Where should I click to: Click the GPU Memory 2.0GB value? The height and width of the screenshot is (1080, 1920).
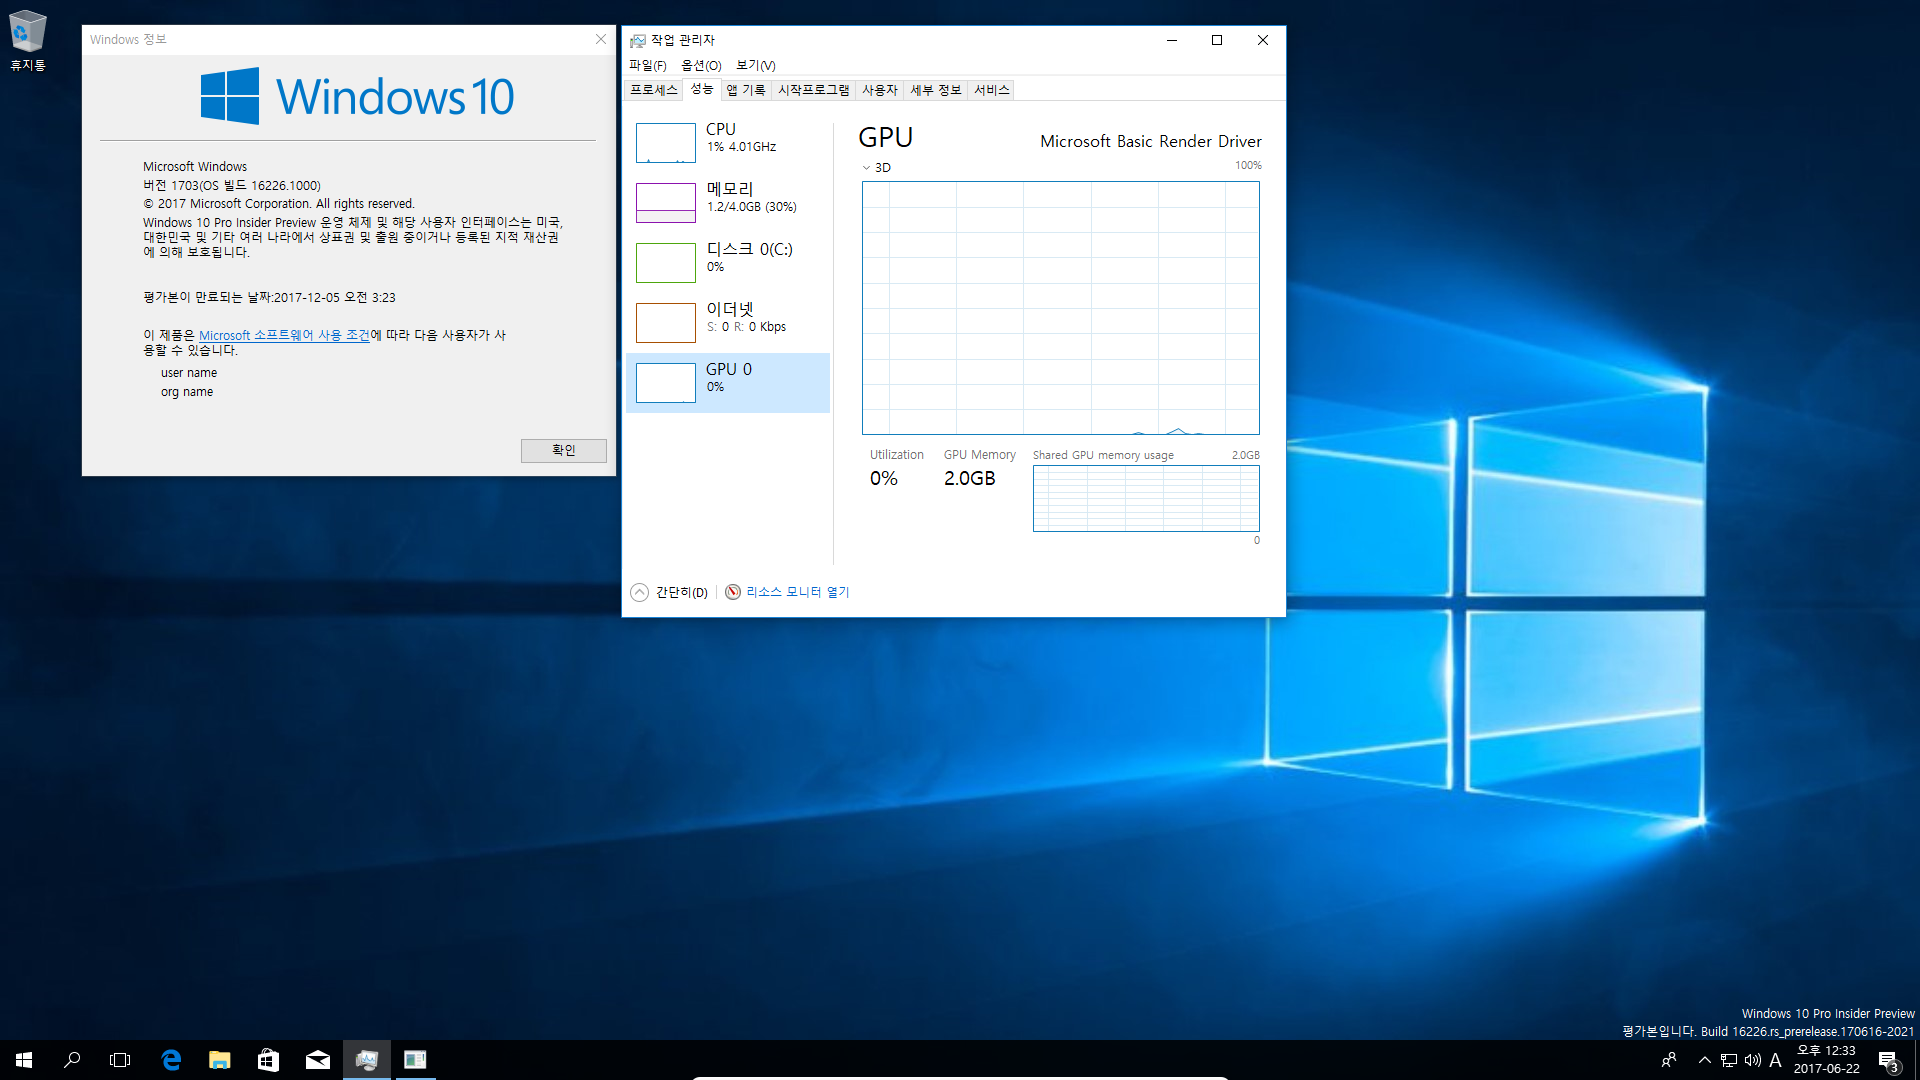pos(969,479)
